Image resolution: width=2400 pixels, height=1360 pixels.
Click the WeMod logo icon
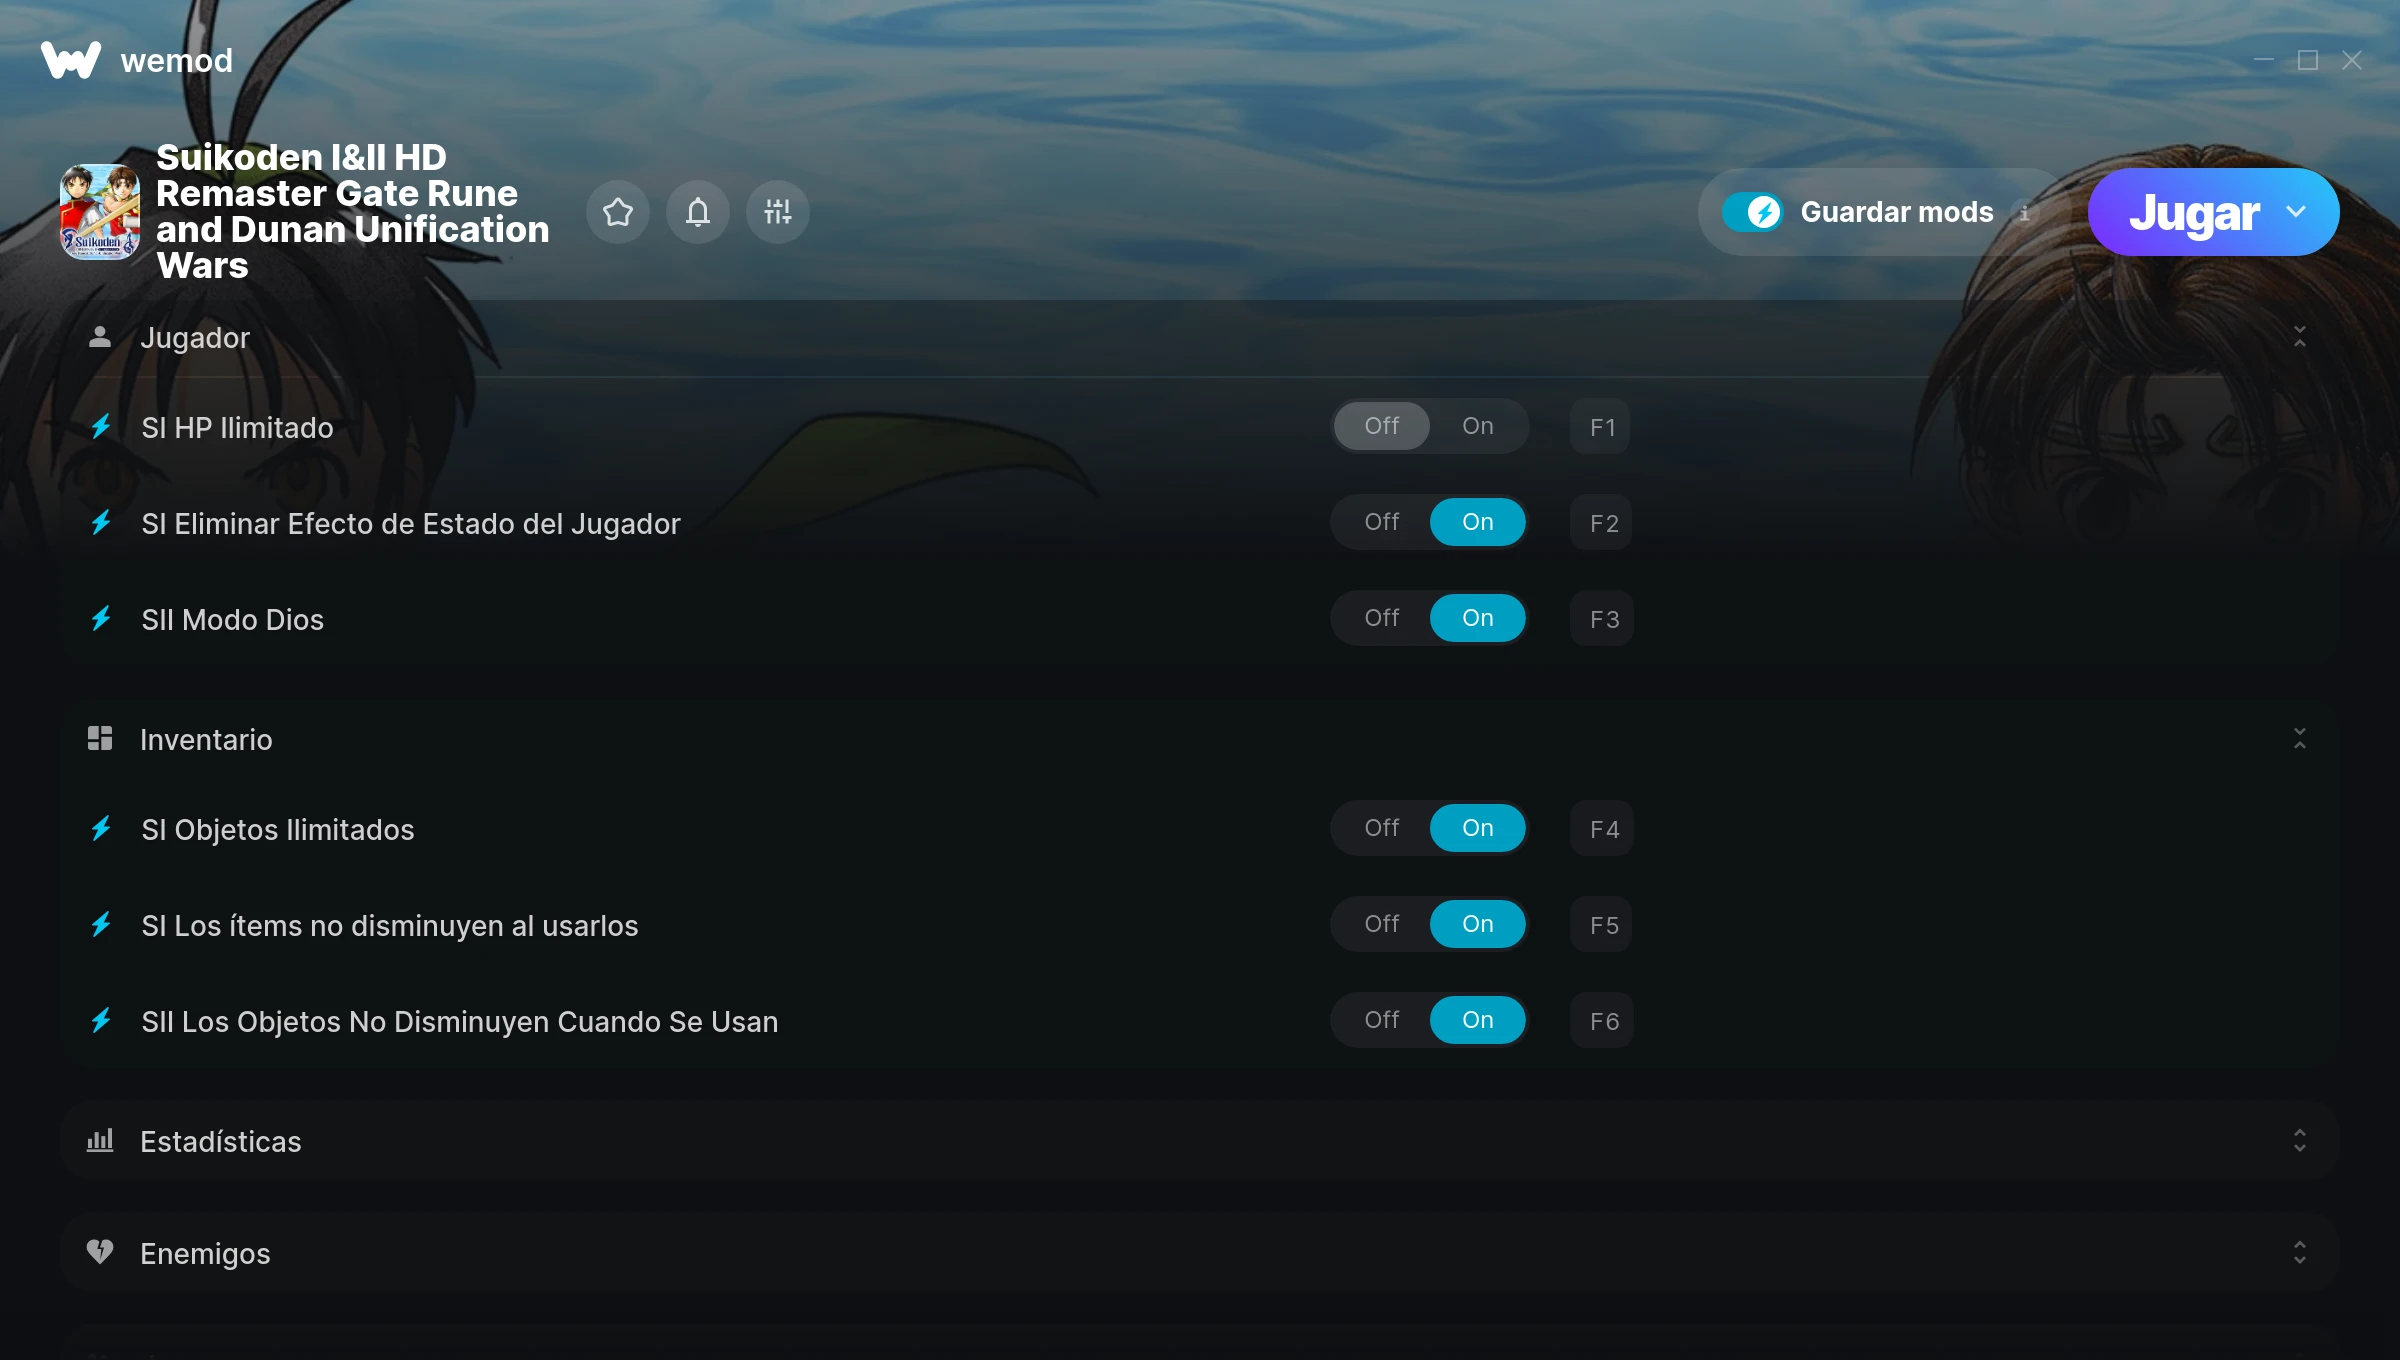point(70,60)
